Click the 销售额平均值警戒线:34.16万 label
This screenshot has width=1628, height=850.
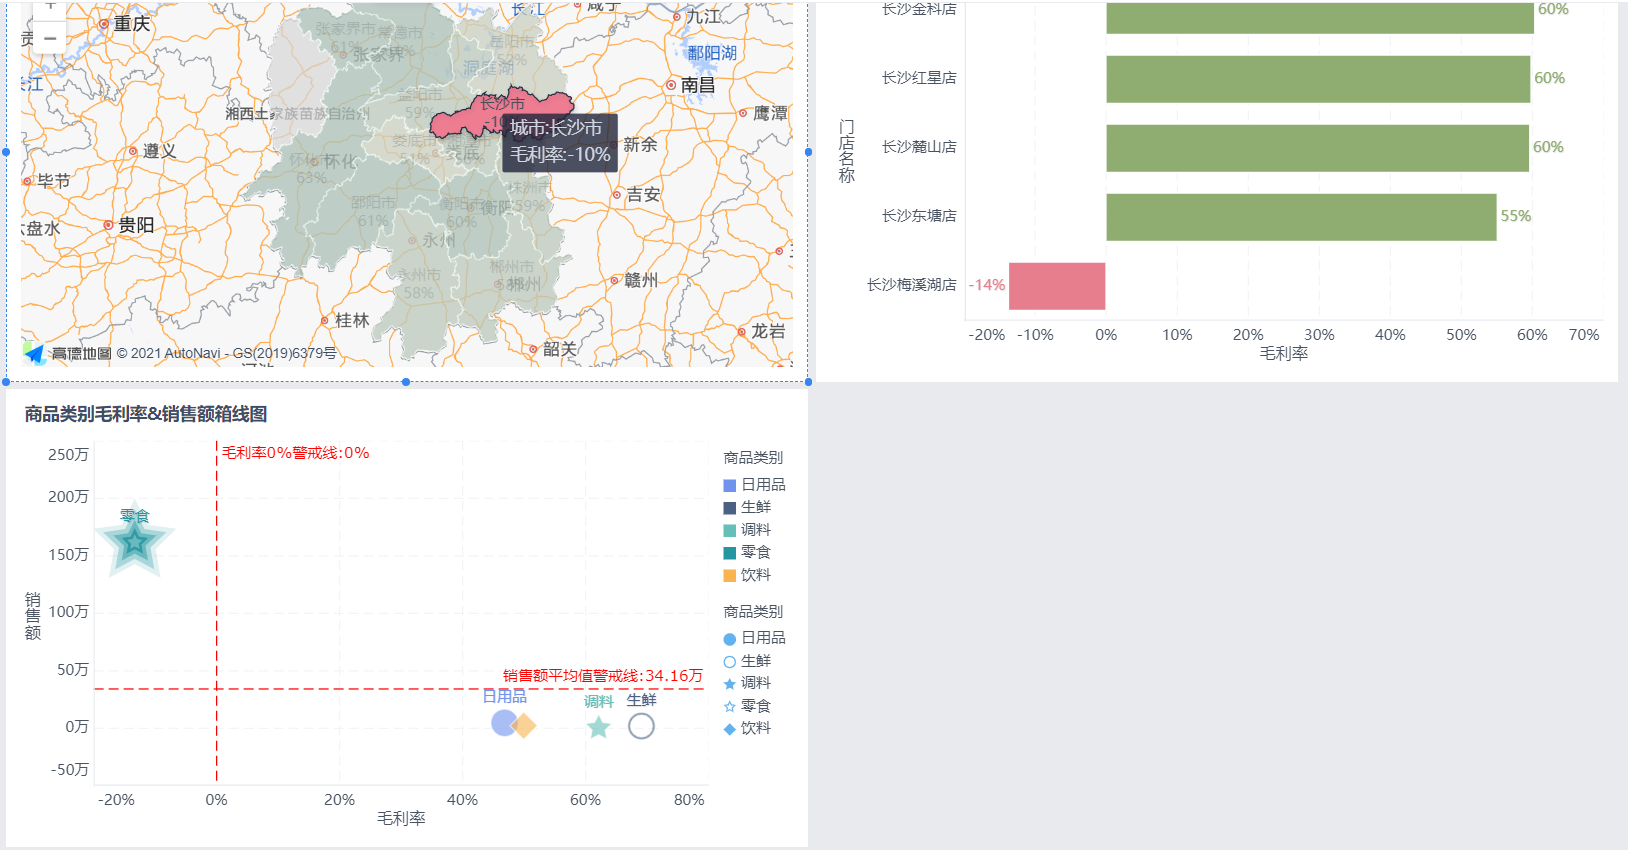pyautogui.click(x=603, y=676)
